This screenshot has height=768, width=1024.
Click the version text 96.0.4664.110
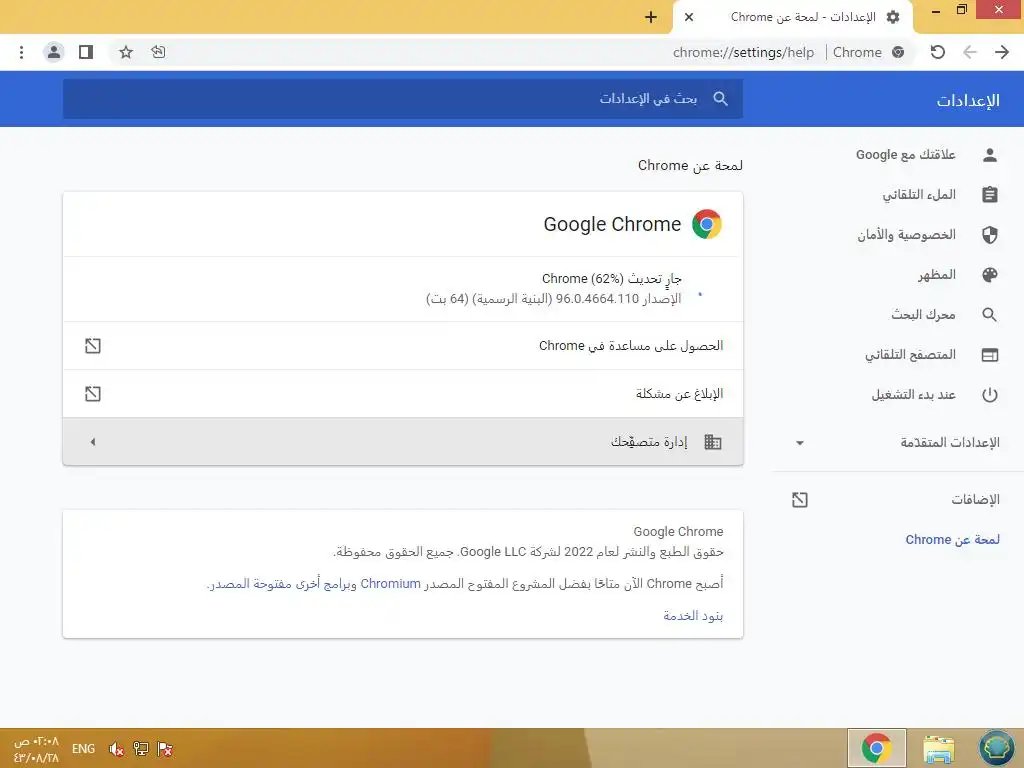tap(597, 299)
